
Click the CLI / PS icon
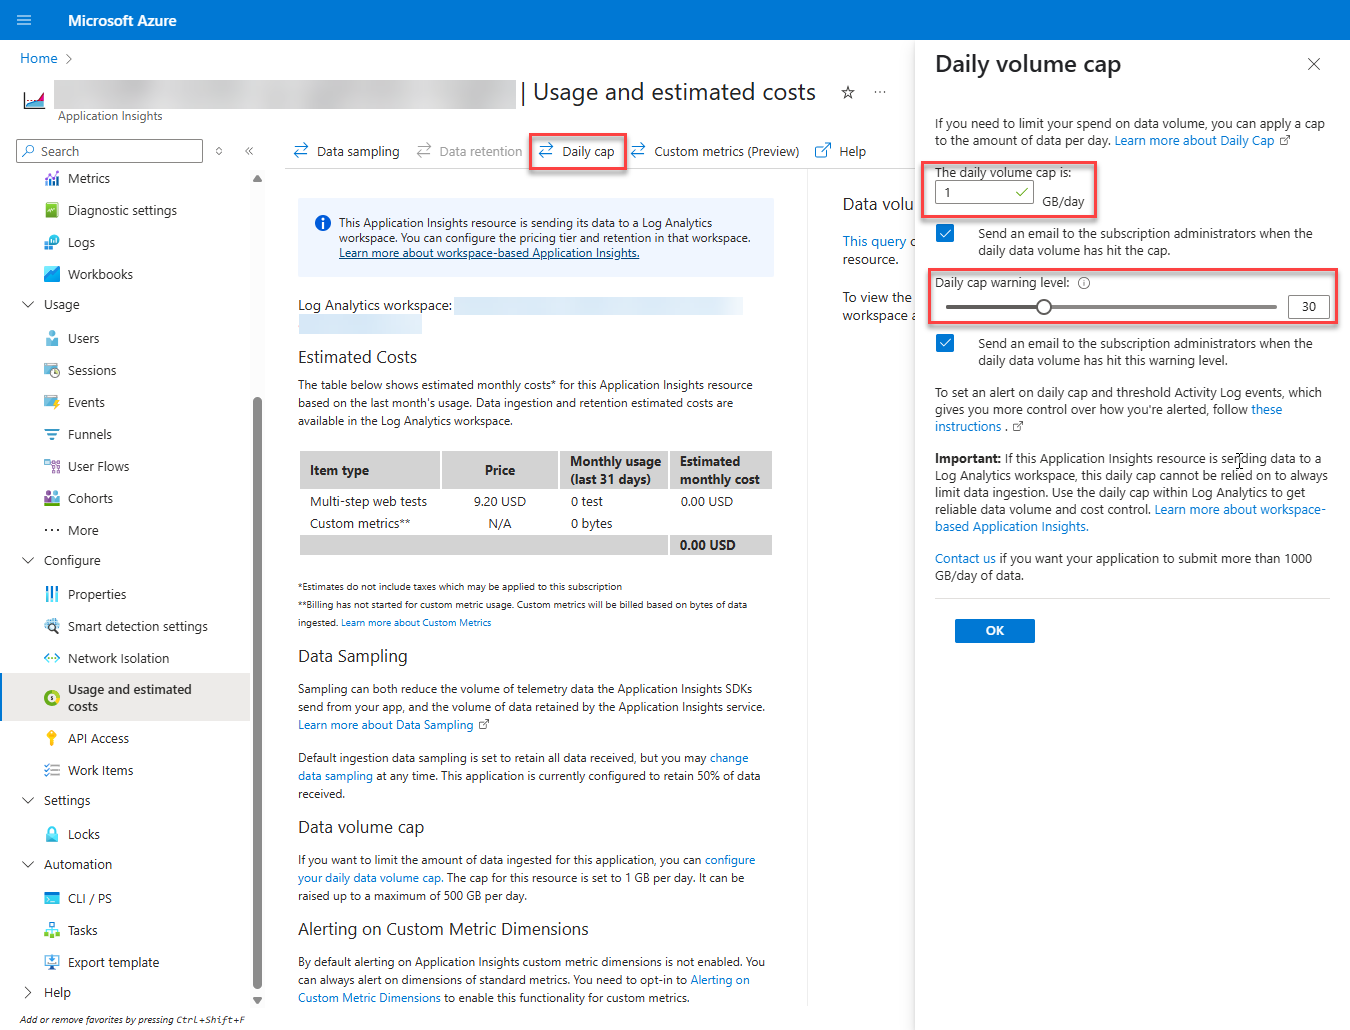pyautogui.click(x=52, y=899)
